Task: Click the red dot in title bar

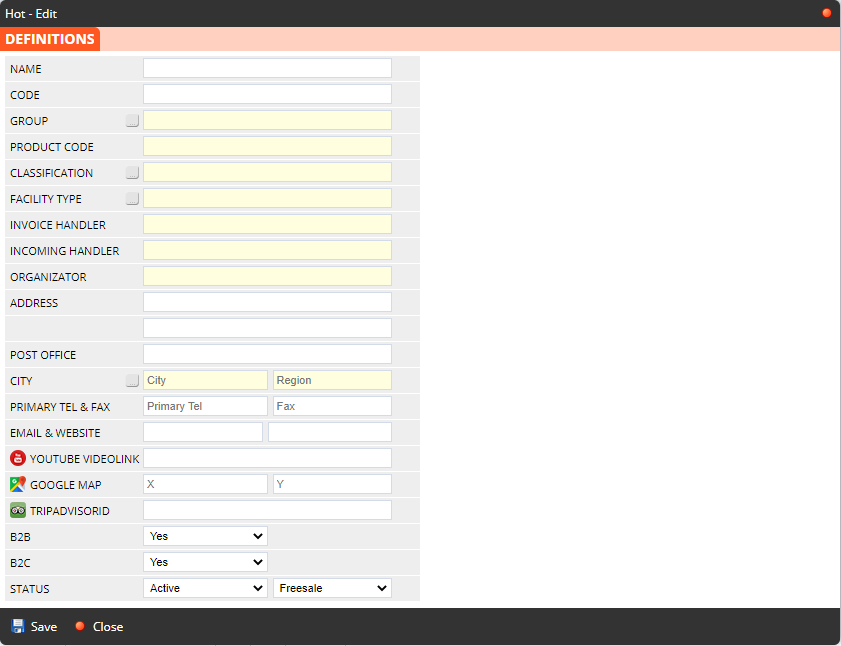Action: point(826,13)
